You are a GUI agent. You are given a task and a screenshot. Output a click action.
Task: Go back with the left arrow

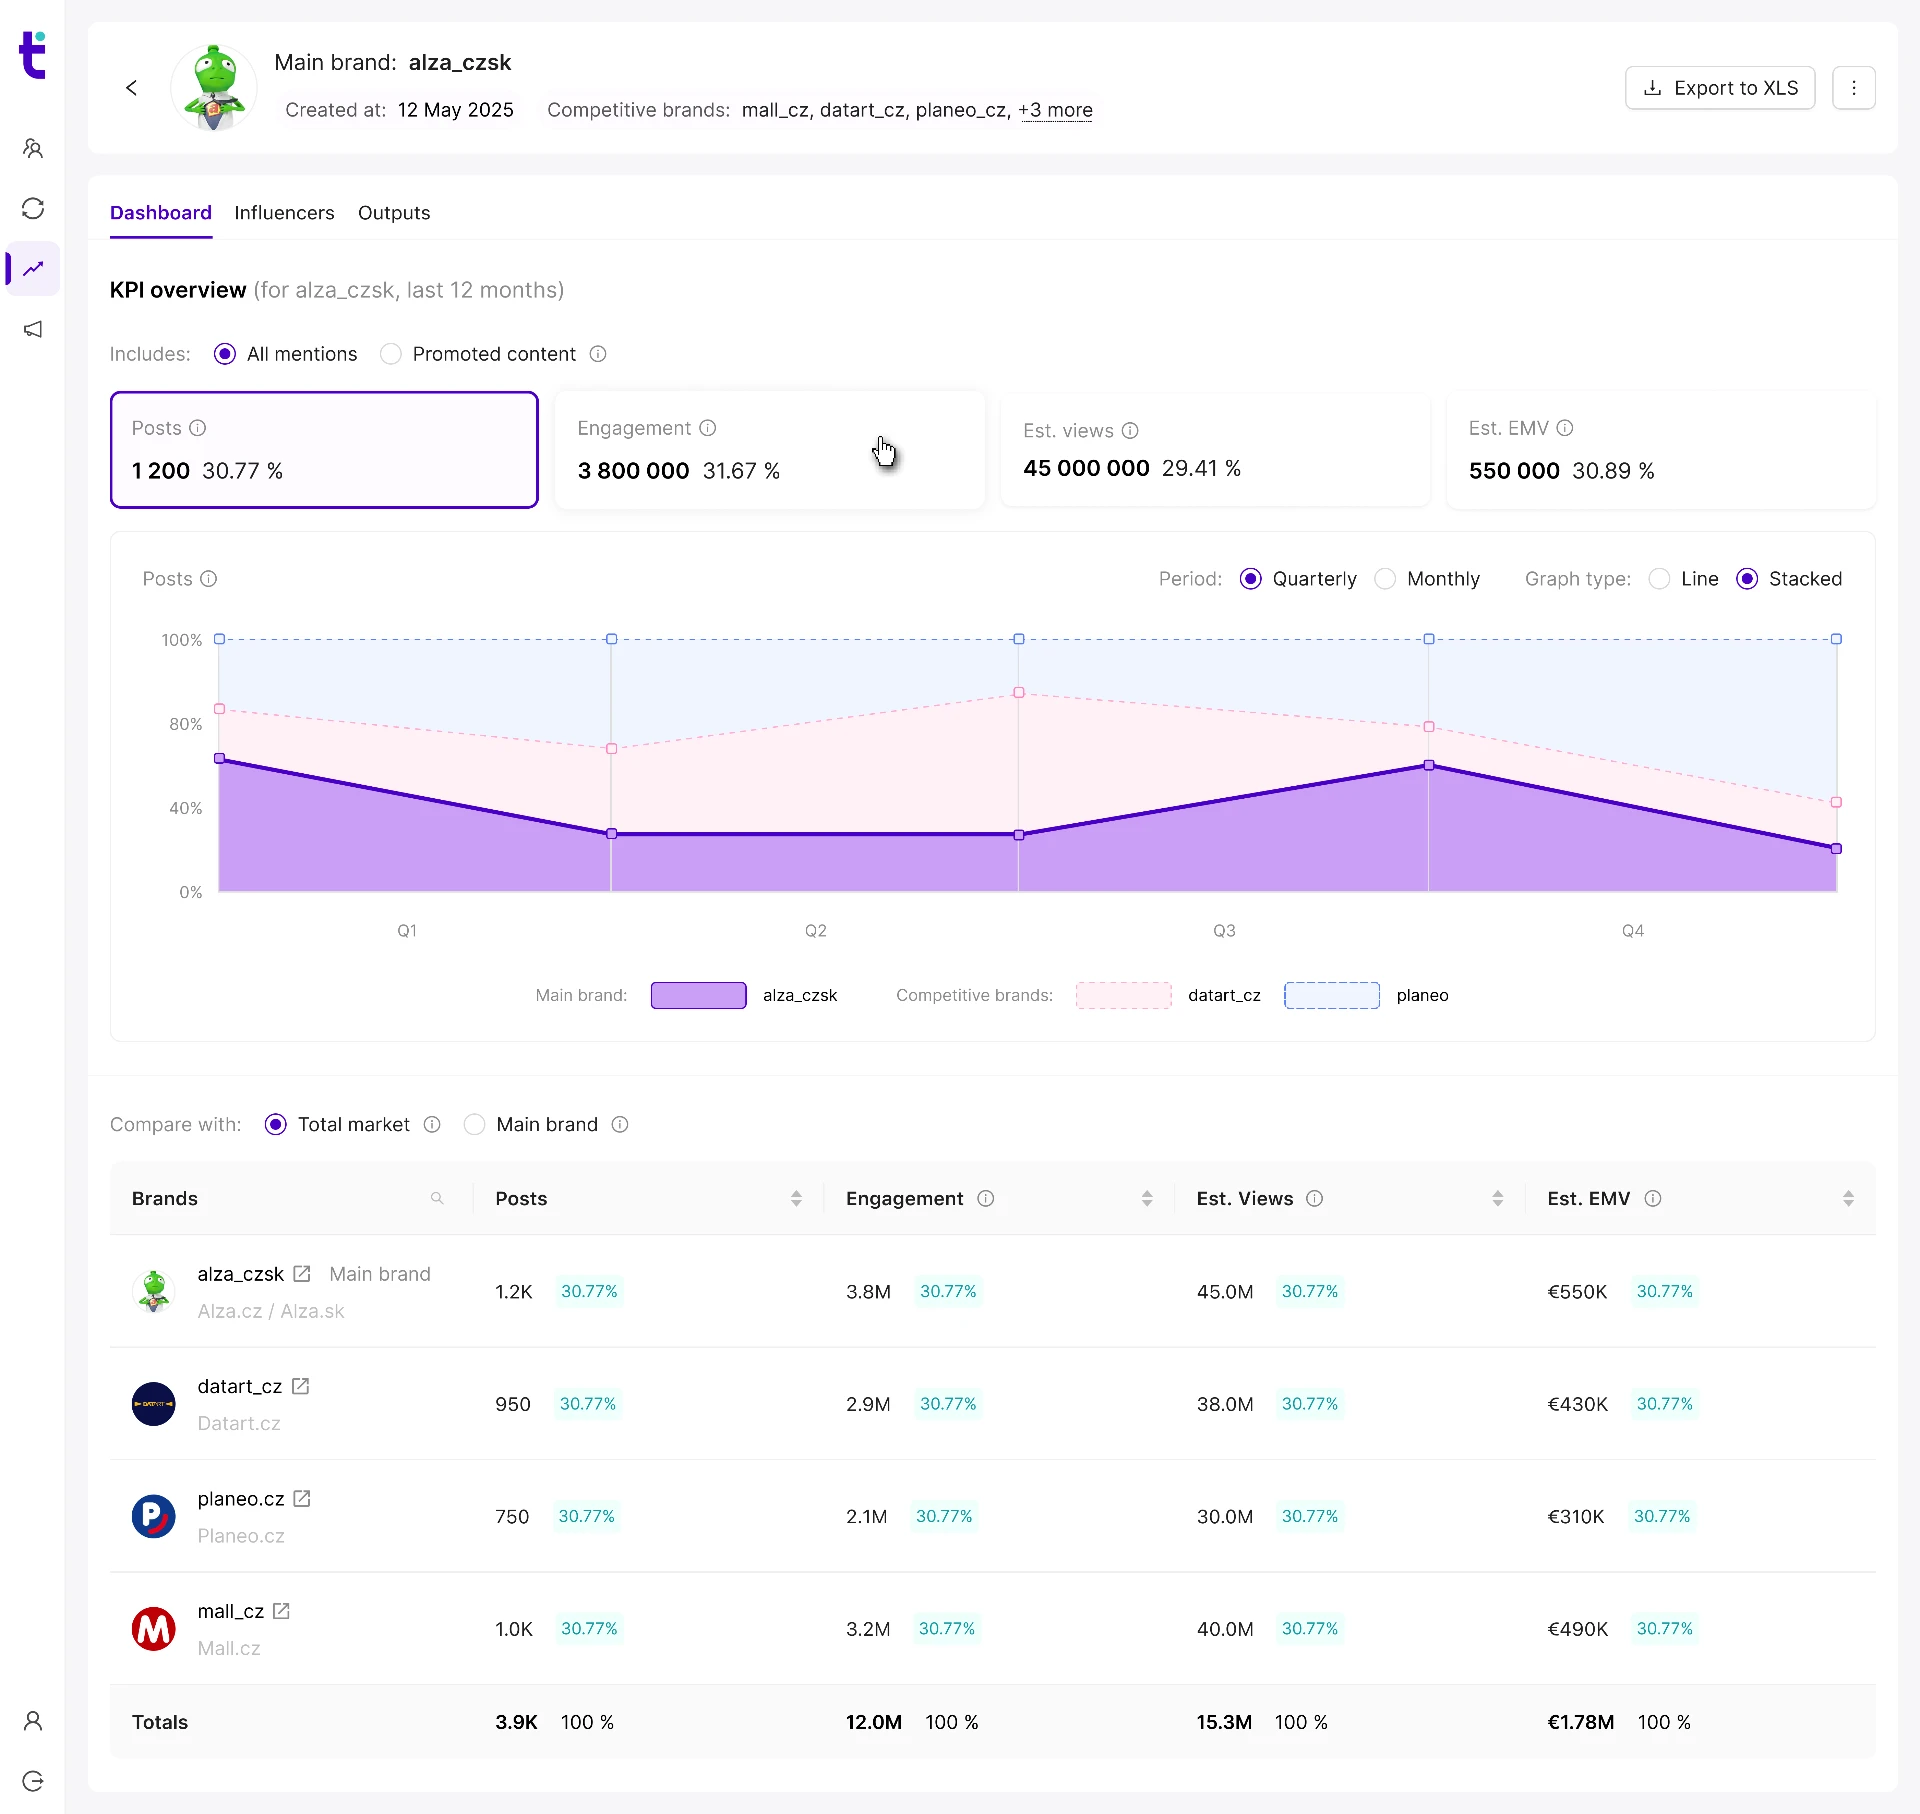point(131,88)
